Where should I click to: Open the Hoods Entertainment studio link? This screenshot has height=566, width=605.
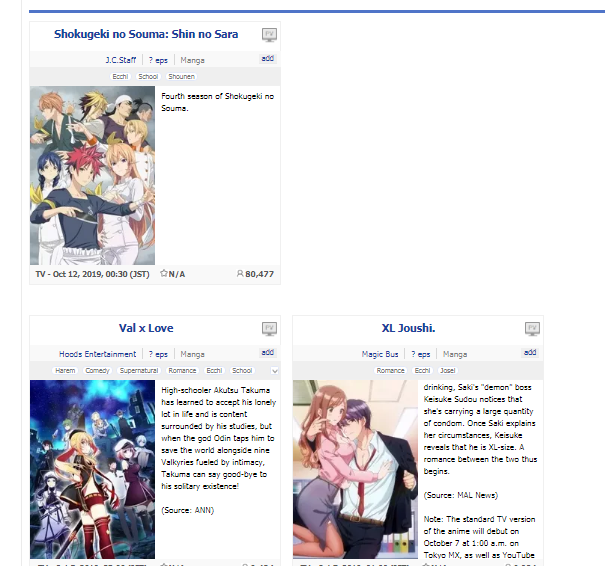click(x=97, y=354)
